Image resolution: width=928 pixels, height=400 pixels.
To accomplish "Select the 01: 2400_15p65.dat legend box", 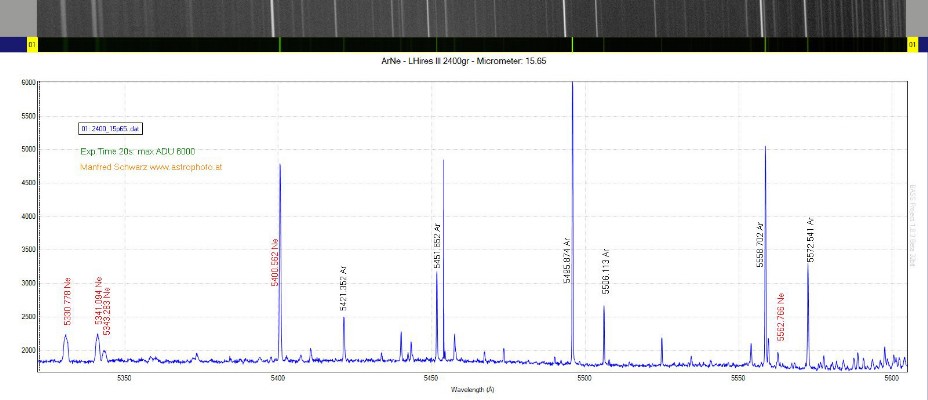I will tap(111, 128).
